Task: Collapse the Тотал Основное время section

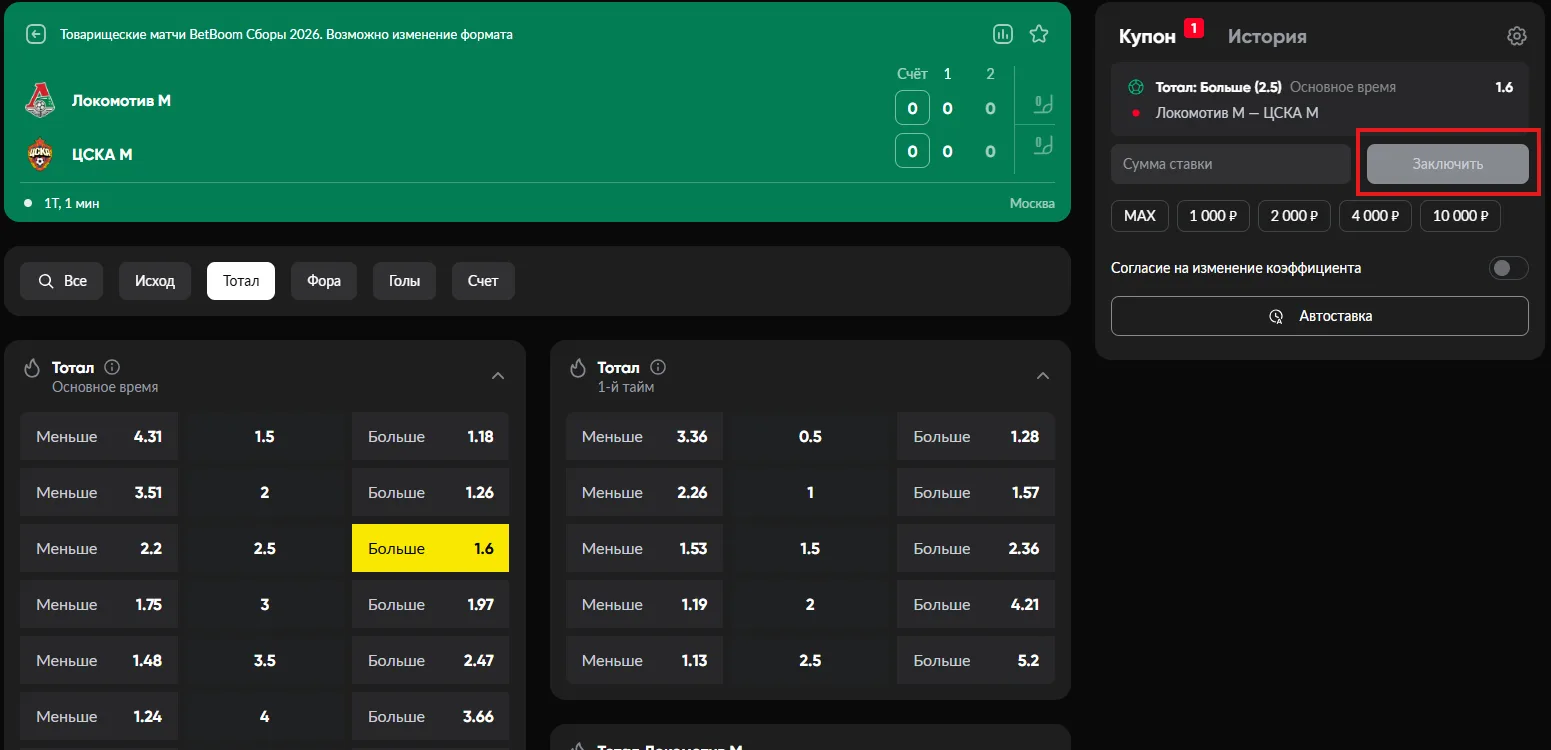Action: pos(498,376)
